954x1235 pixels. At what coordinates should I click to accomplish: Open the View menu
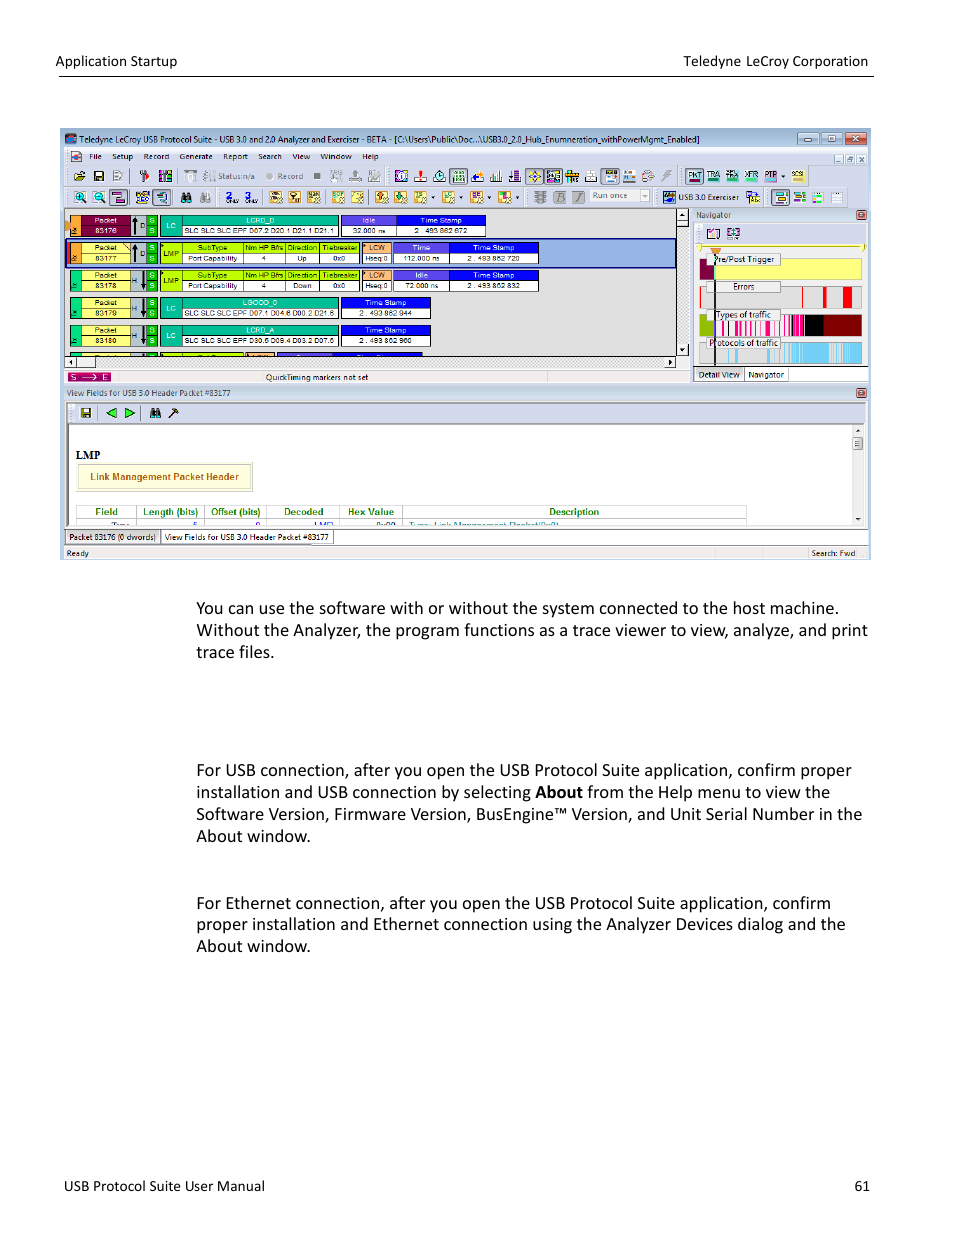[301, 157]
